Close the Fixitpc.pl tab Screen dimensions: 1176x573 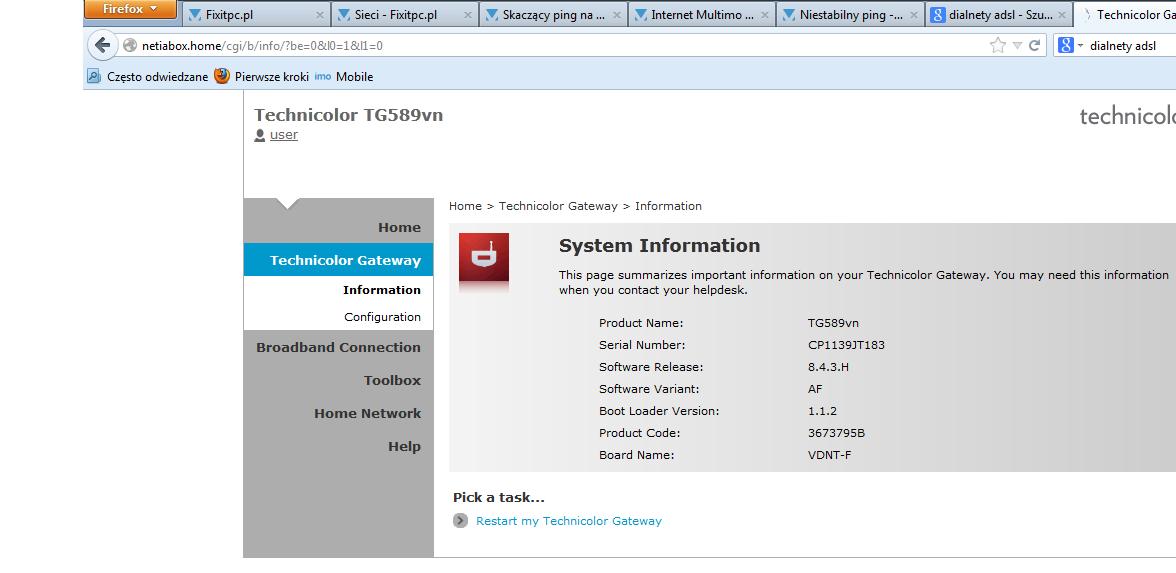pos(320,15)
